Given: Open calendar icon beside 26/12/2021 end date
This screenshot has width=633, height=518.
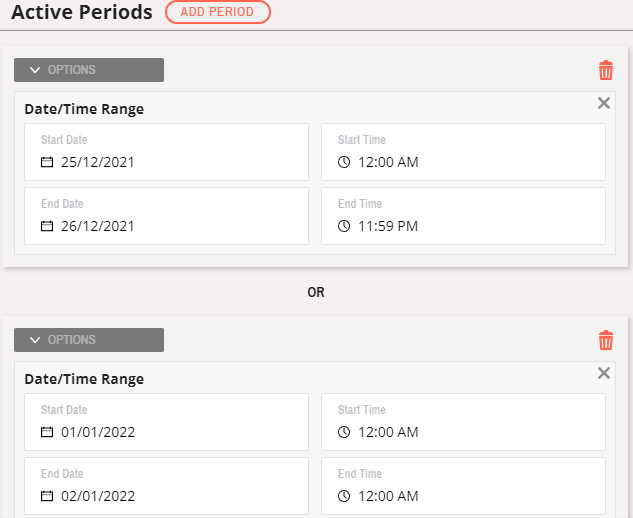Looking at the screenshot, I should [x=47, y=226].
